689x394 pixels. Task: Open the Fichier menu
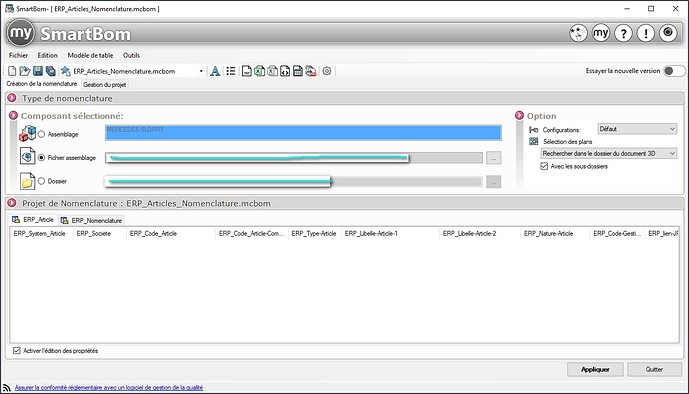(x=18, y=55)
